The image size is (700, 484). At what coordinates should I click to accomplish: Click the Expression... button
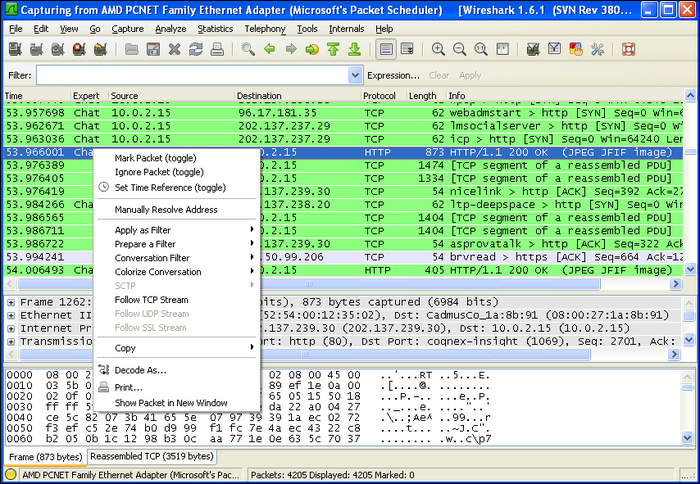point(393,75)
